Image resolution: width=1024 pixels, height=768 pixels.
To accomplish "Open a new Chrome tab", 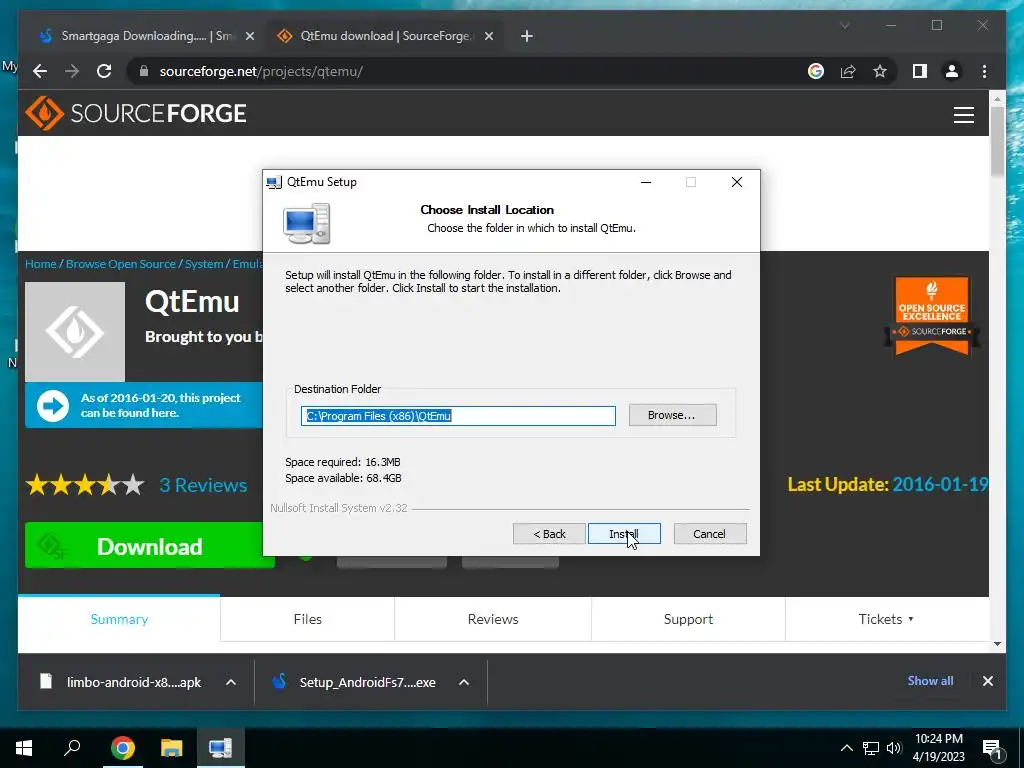I will [526, 36].
